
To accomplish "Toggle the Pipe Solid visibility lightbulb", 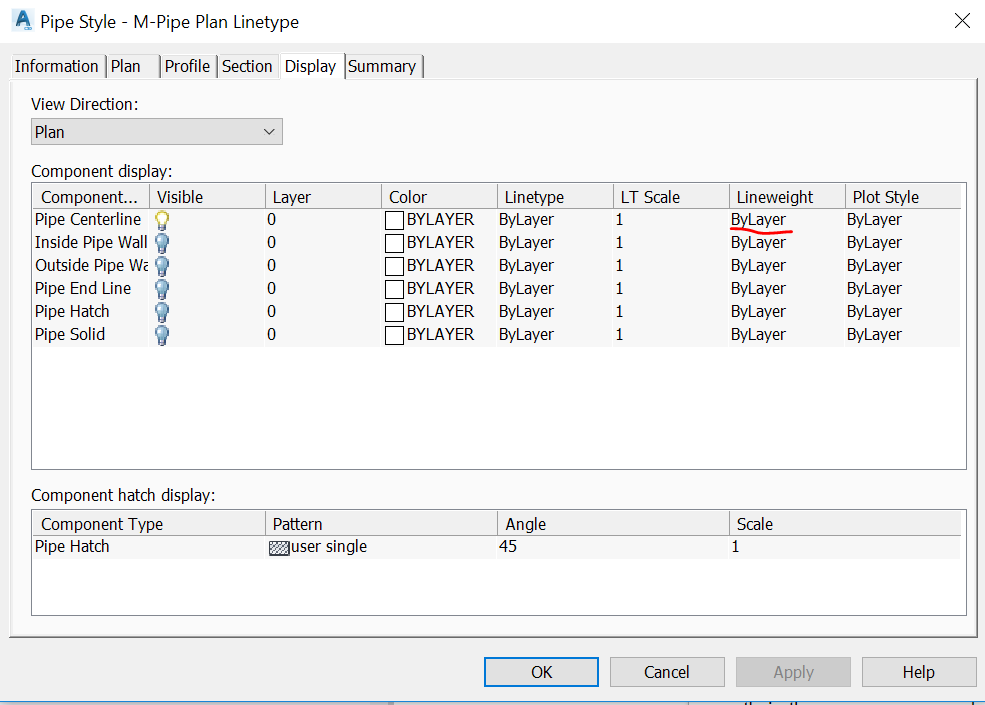I will pyautogui.click(x=161, y=334).
